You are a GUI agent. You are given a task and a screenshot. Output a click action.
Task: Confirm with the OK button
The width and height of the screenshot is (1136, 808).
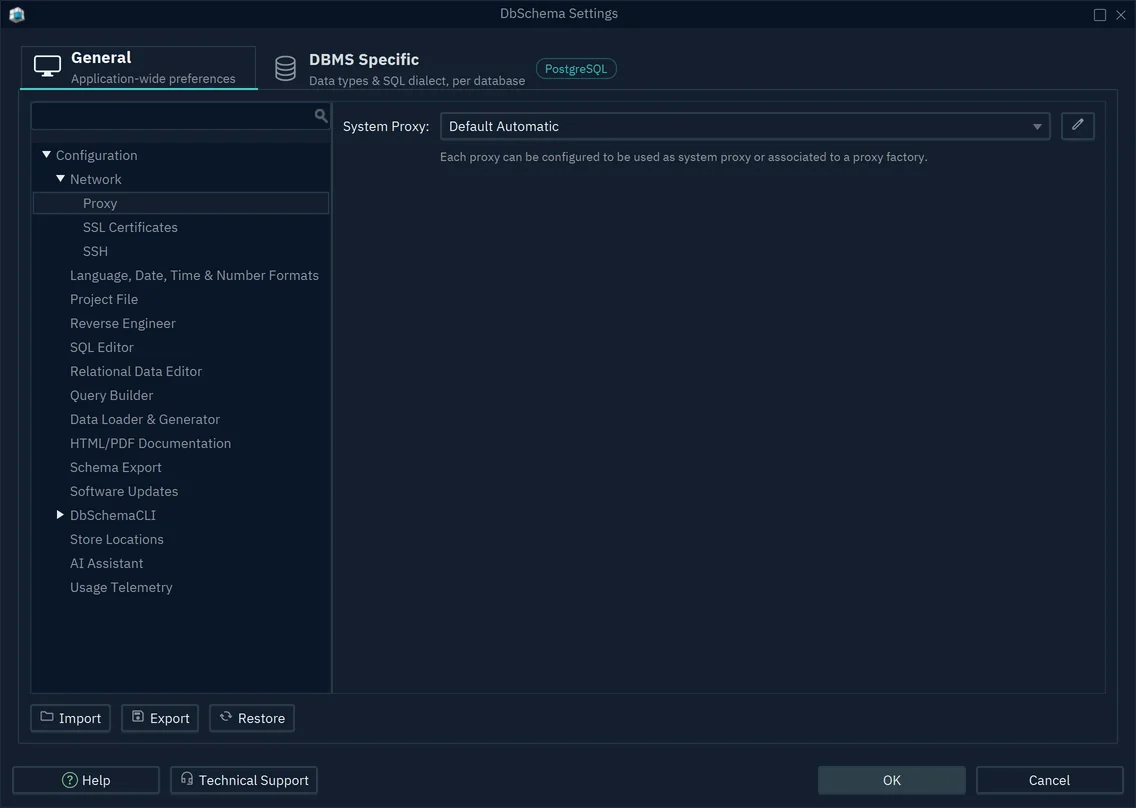[x=892, y=780]
